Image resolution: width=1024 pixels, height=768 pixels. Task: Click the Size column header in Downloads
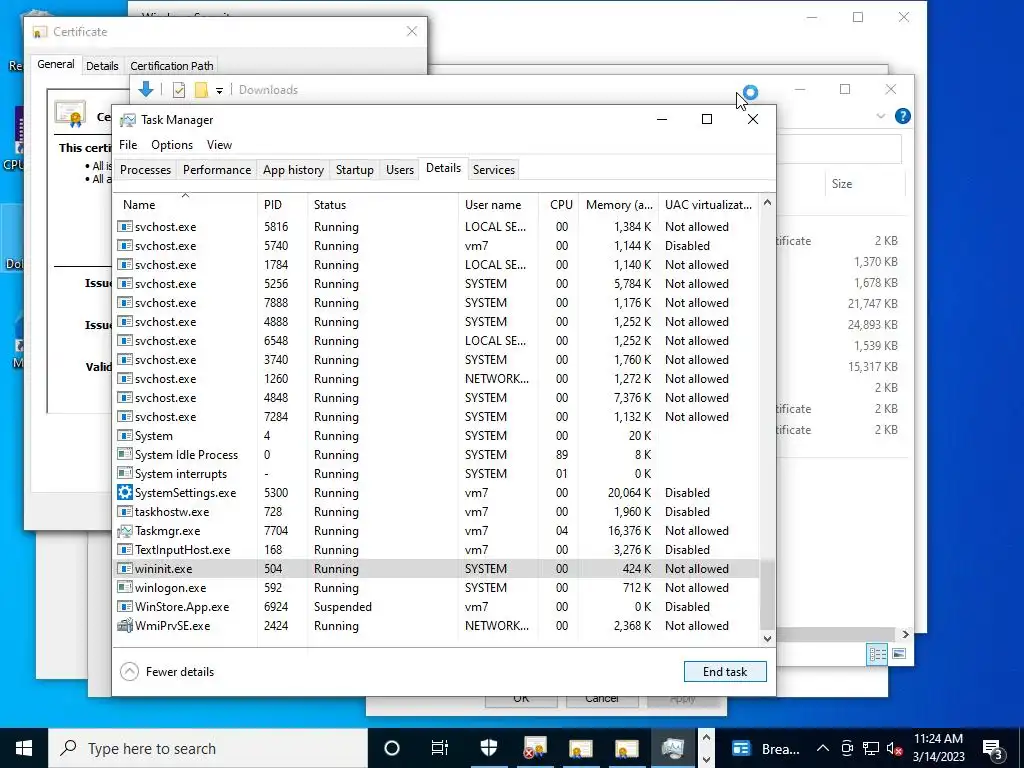(865, 184)
